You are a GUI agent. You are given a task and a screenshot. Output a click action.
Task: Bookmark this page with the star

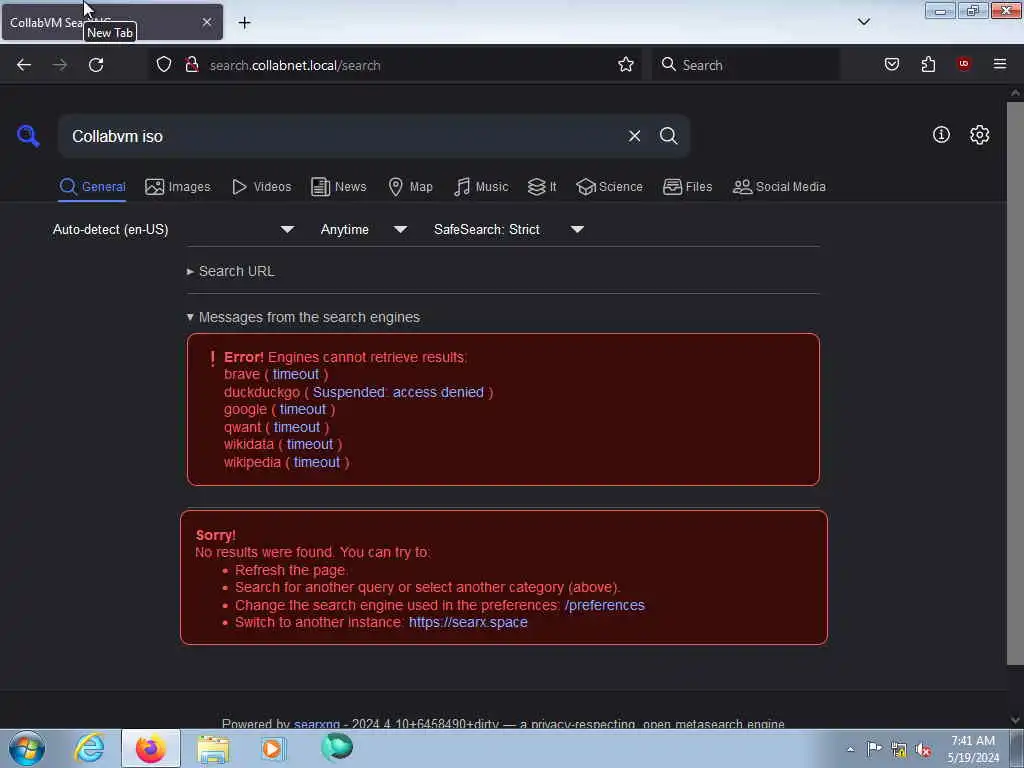[626, 65]
